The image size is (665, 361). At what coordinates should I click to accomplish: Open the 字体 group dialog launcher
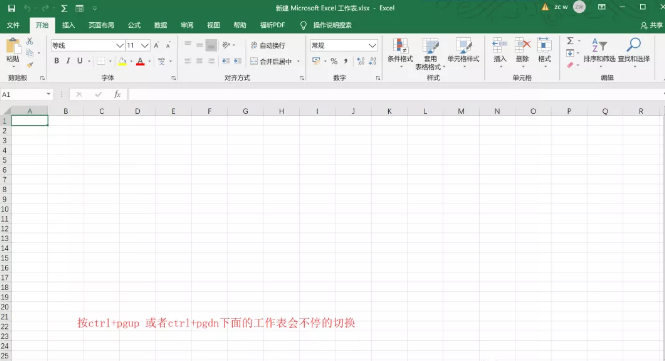pos(173,78)
